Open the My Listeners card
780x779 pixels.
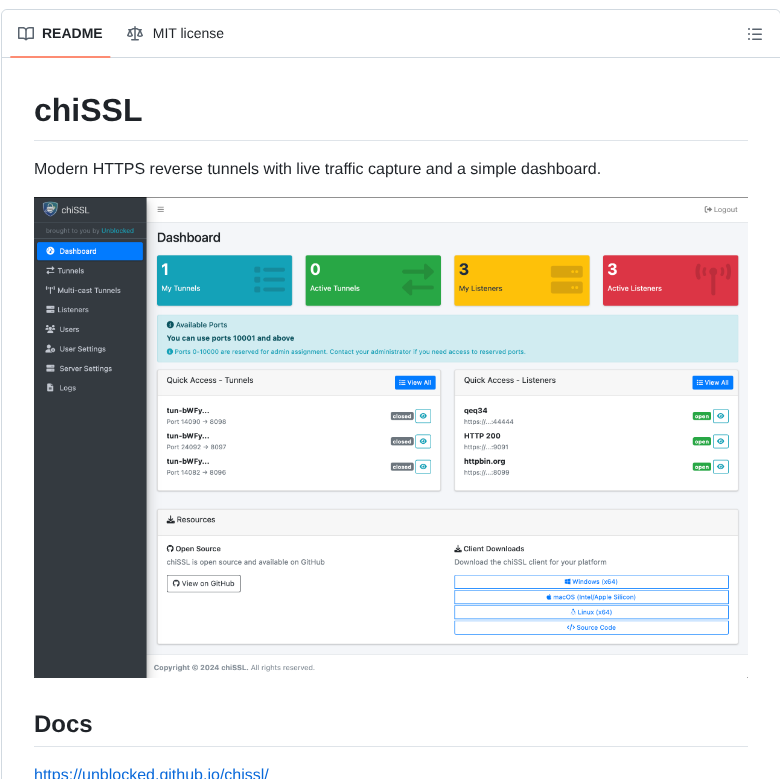[x=522, y=281]
